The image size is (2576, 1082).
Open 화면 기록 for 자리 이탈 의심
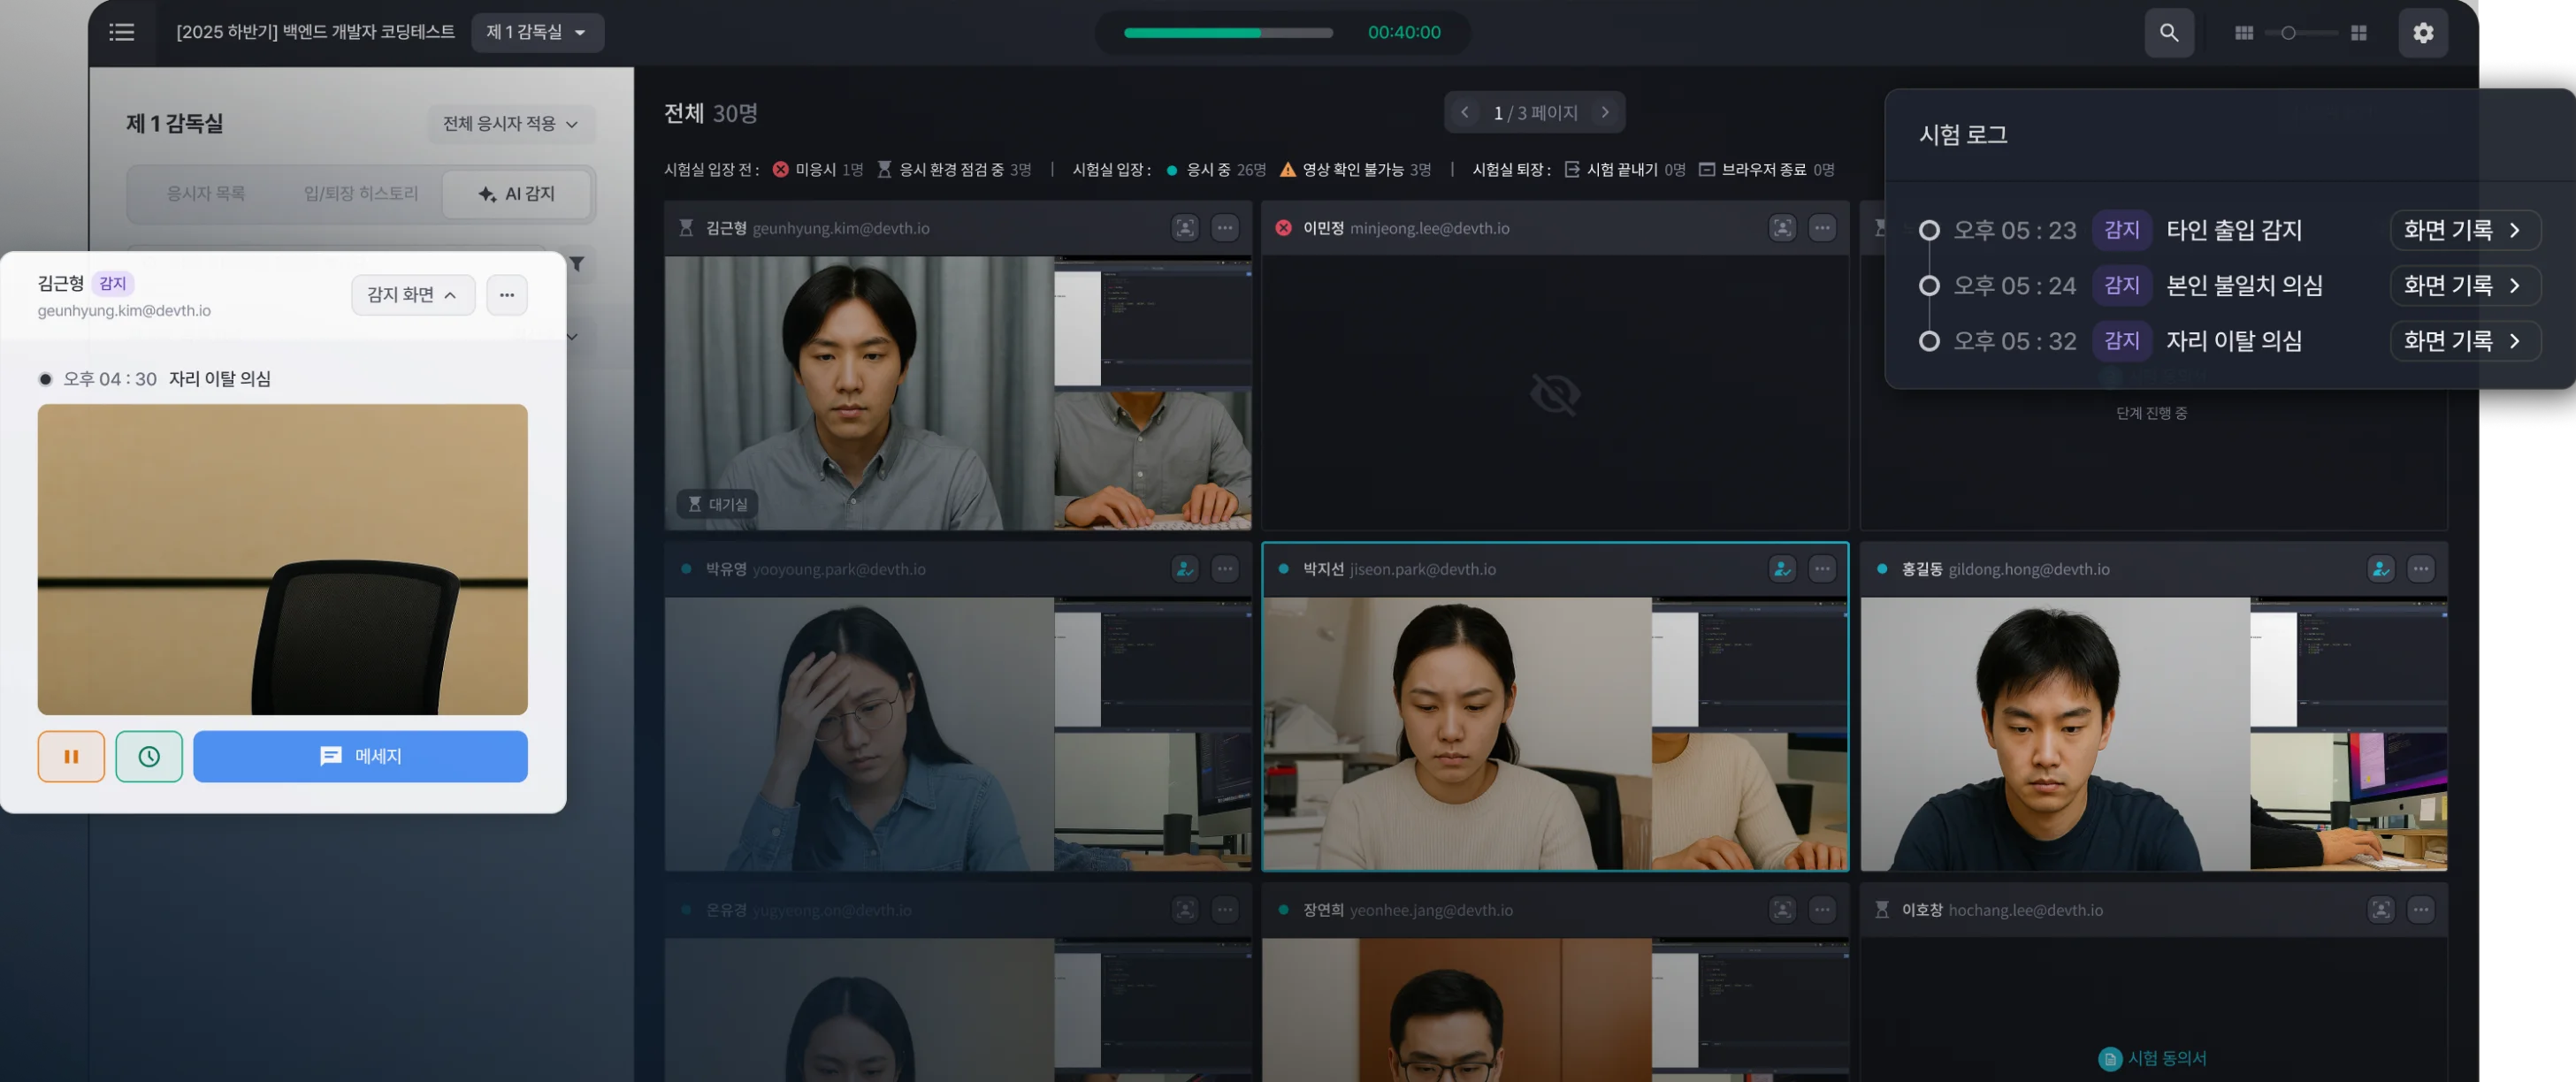click(x=2465, y=342)
